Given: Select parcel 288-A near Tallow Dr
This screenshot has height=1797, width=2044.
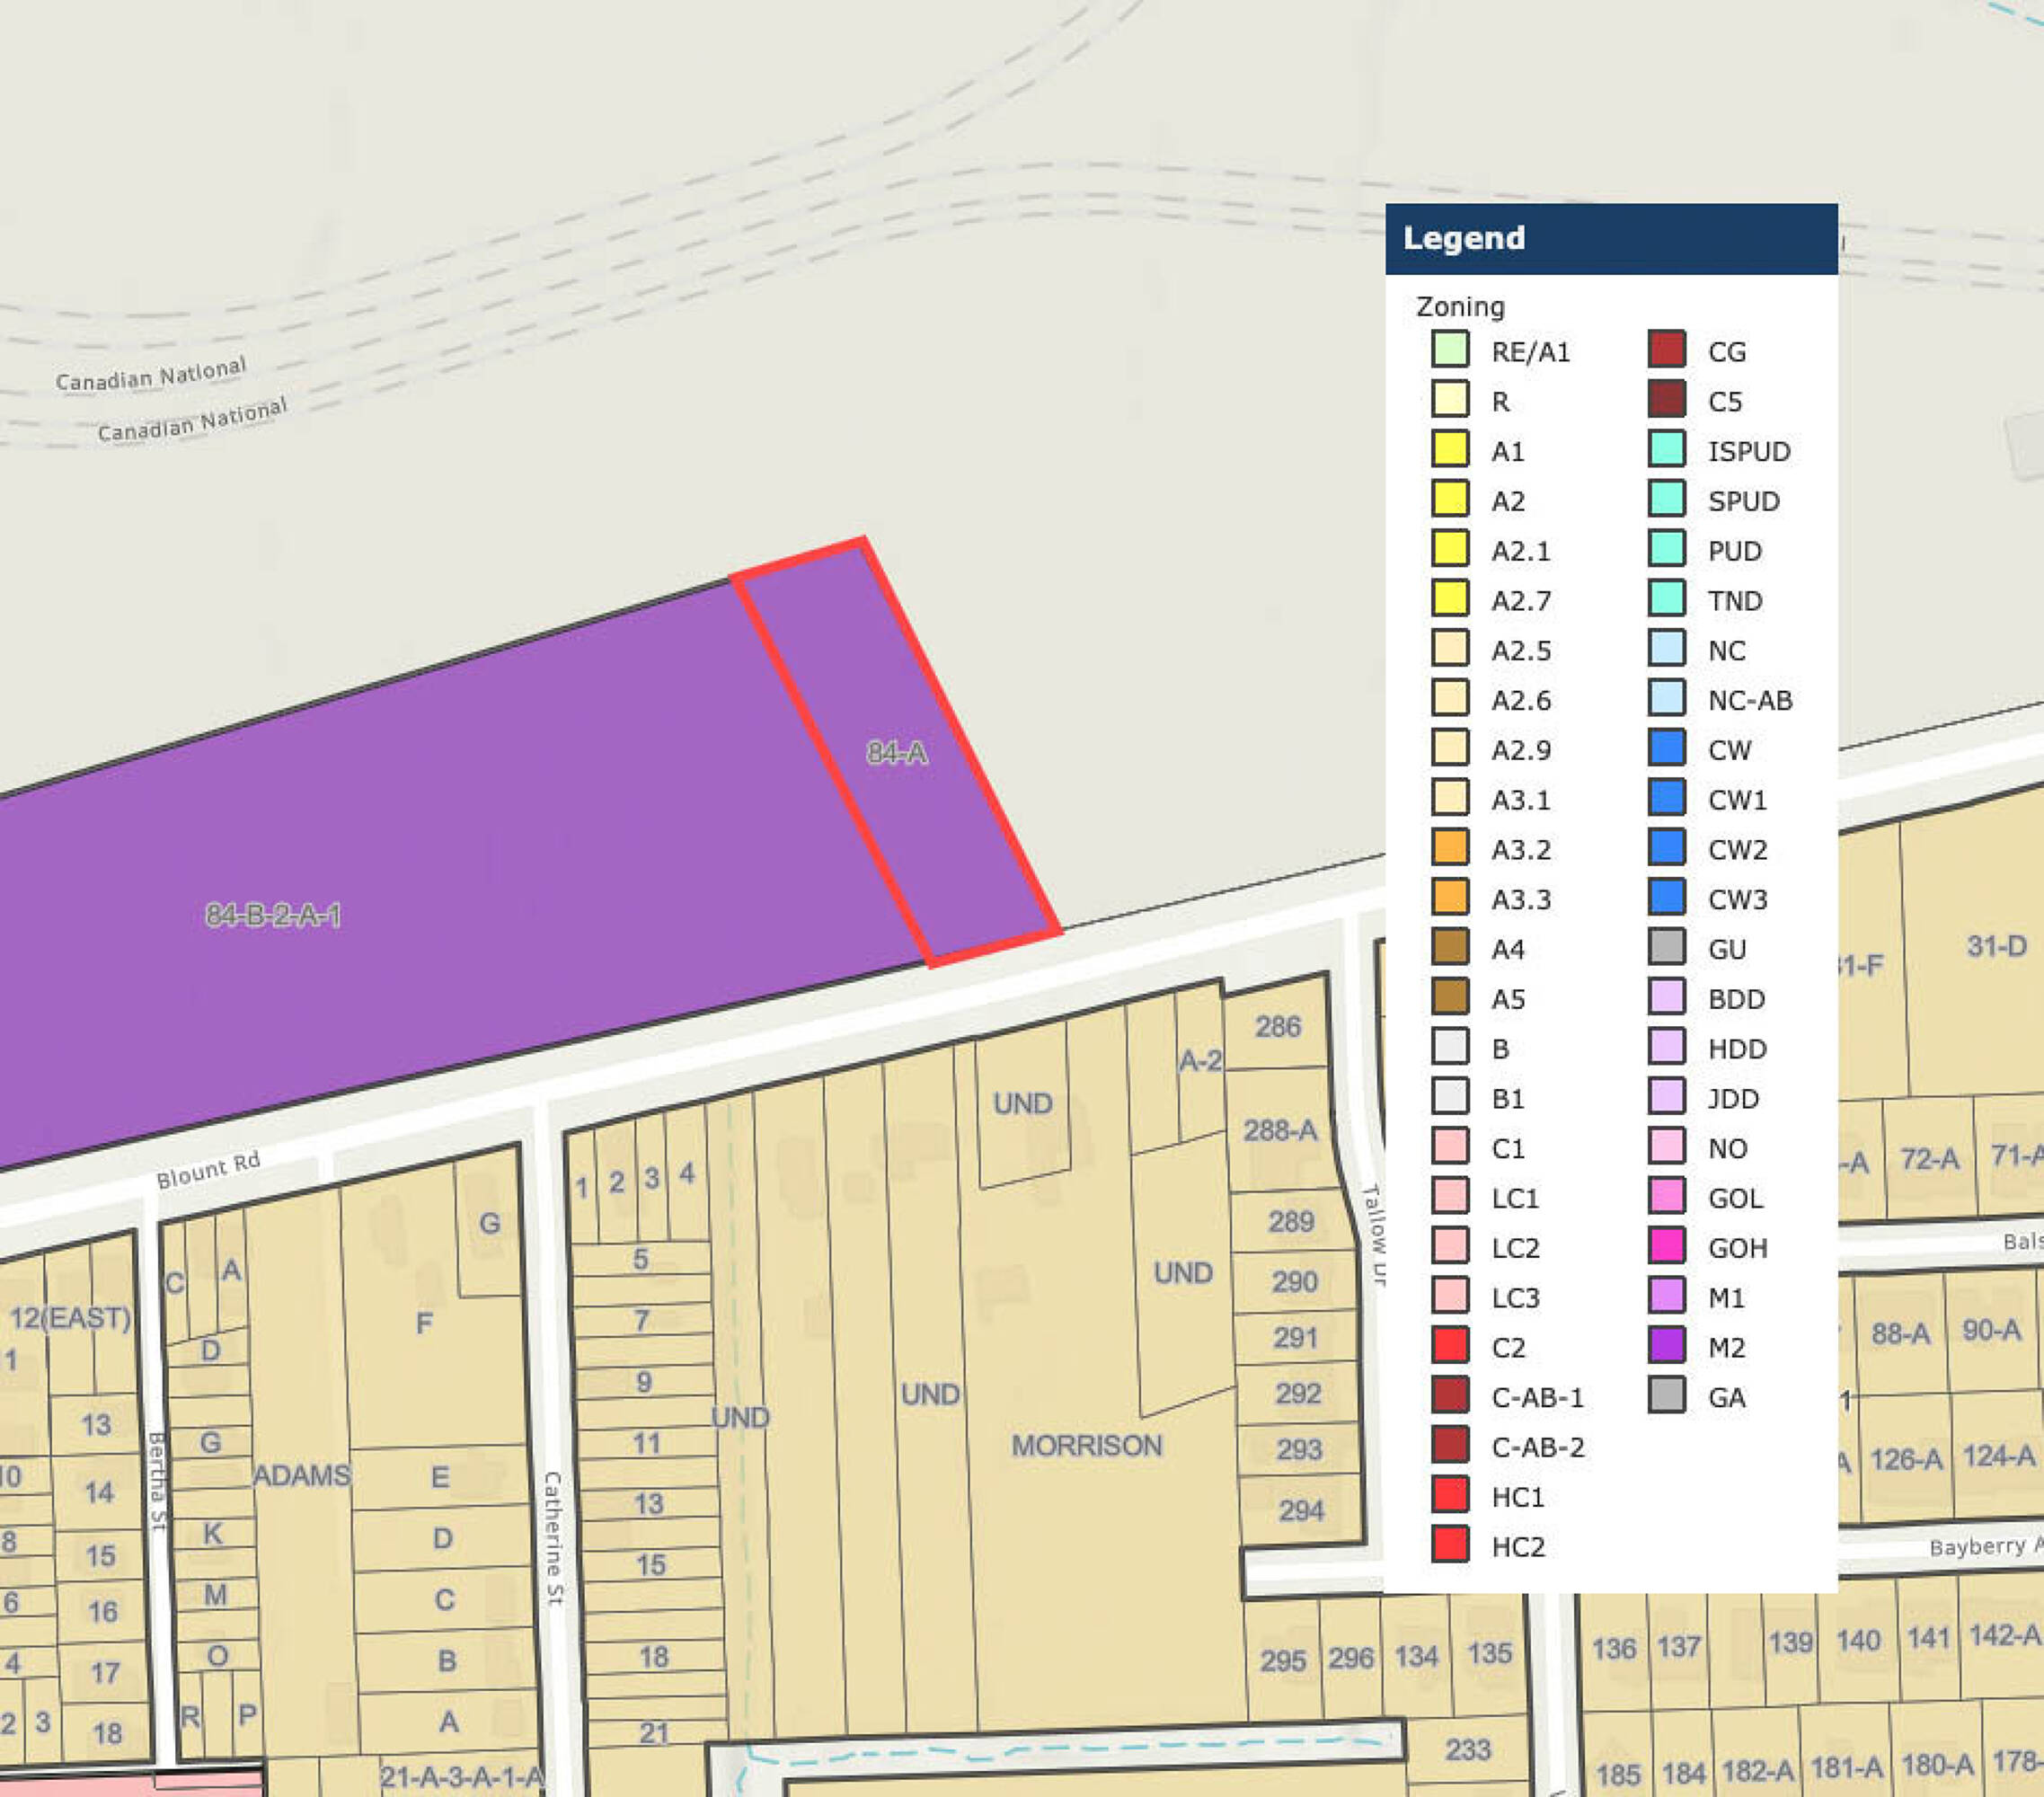Looking at the screenshot, I should click(1279, 1130).
